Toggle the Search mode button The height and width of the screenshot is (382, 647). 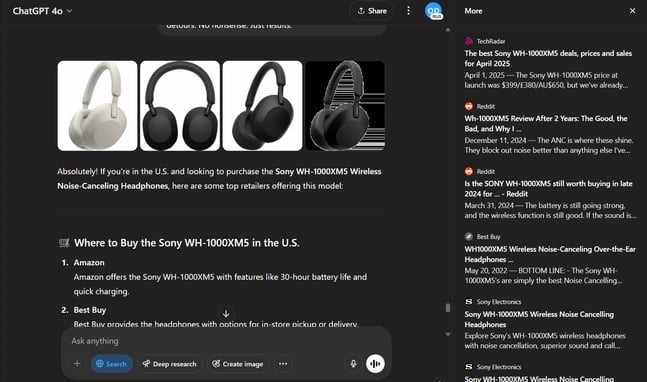pyautogui.click(x=111, y=364)
